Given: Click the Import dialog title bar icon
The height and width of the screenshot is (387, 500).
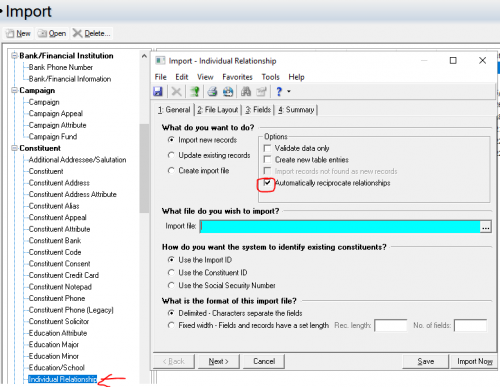Looking at the screenshot, I should [160, 61].
